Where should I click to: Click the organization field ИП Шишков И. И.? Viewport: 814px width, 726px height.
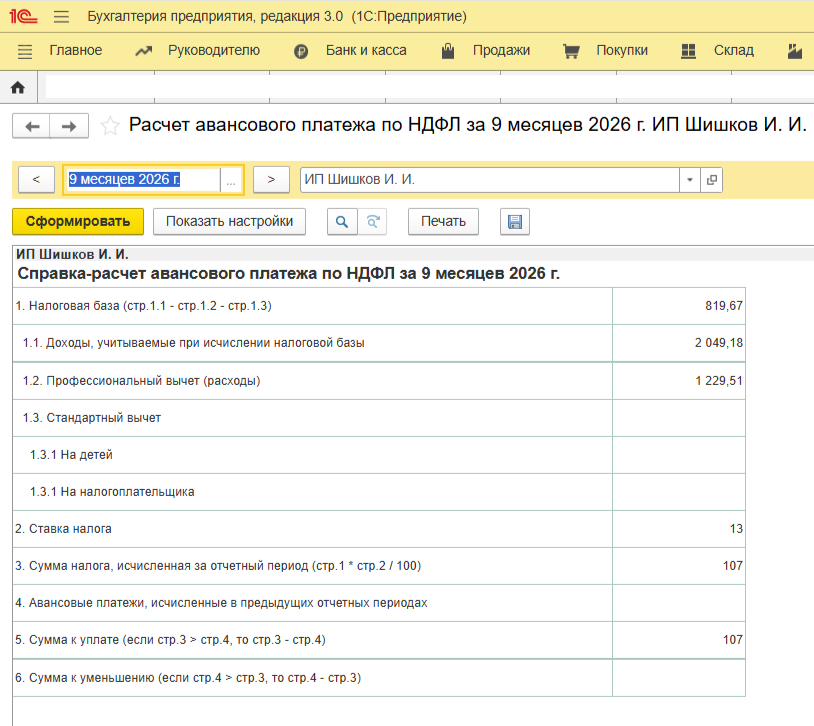click(490, 180)
